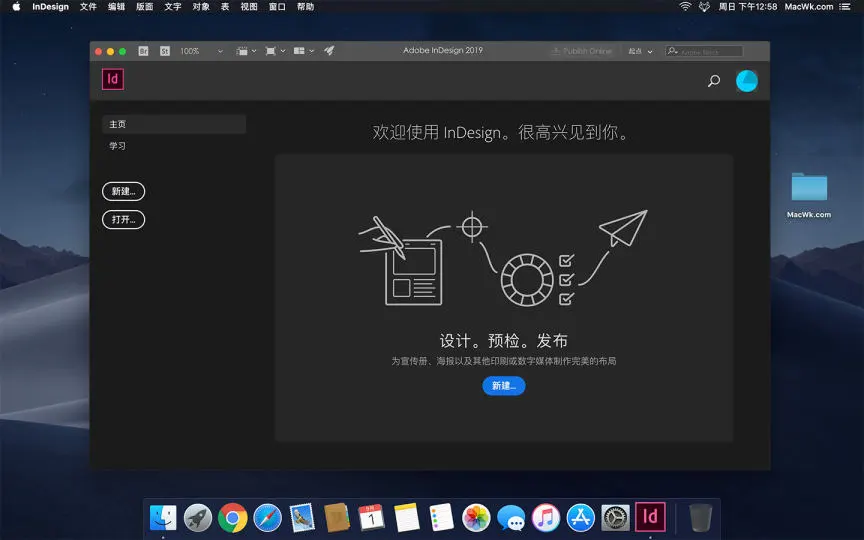Click the fox icon in the menu bar
864x540 pixels.
click(704, 7)
